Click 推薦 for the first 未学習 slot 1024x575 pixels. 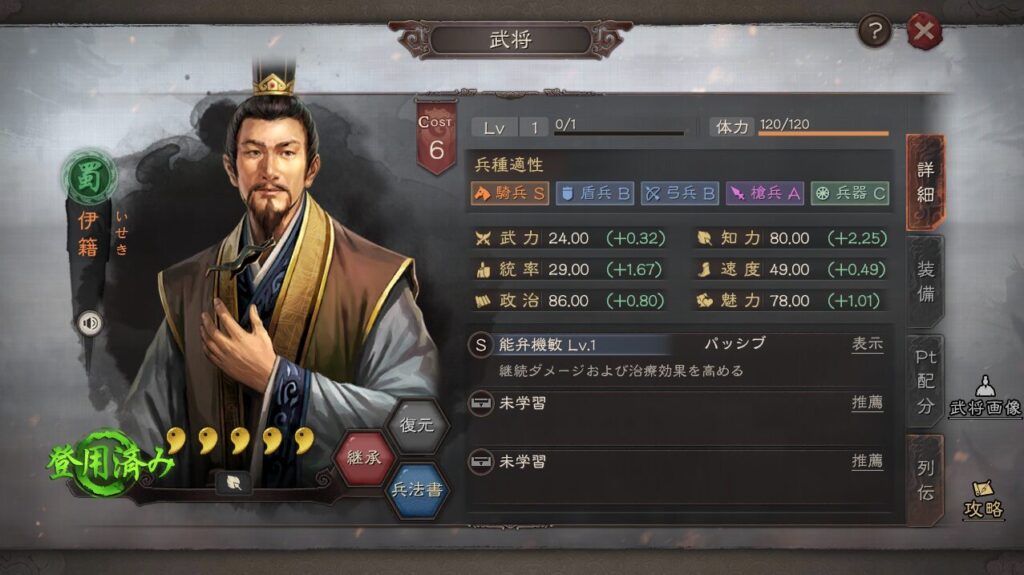(867, 403)
